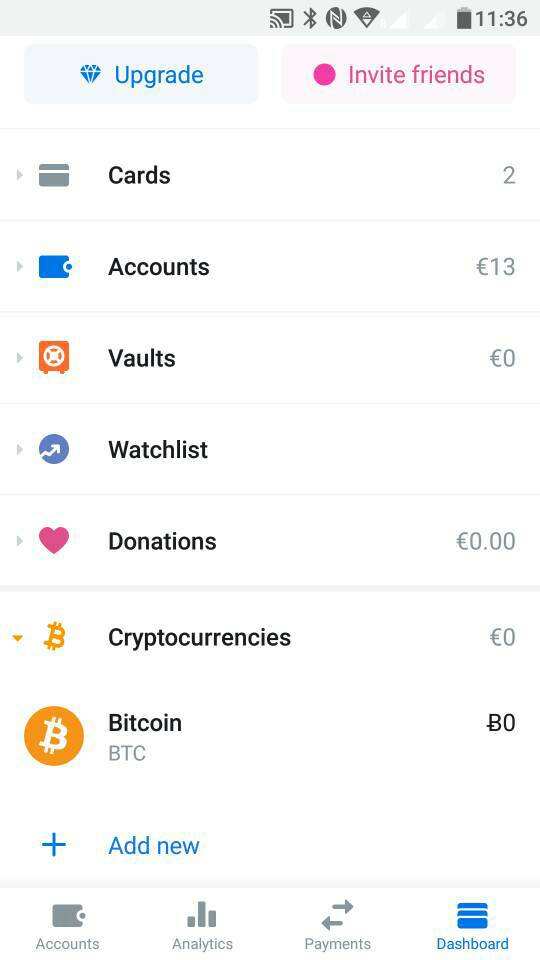Viewport: 540px width, 960px height.
Task: Tap the Invite friends button
Action: point(399,74)
